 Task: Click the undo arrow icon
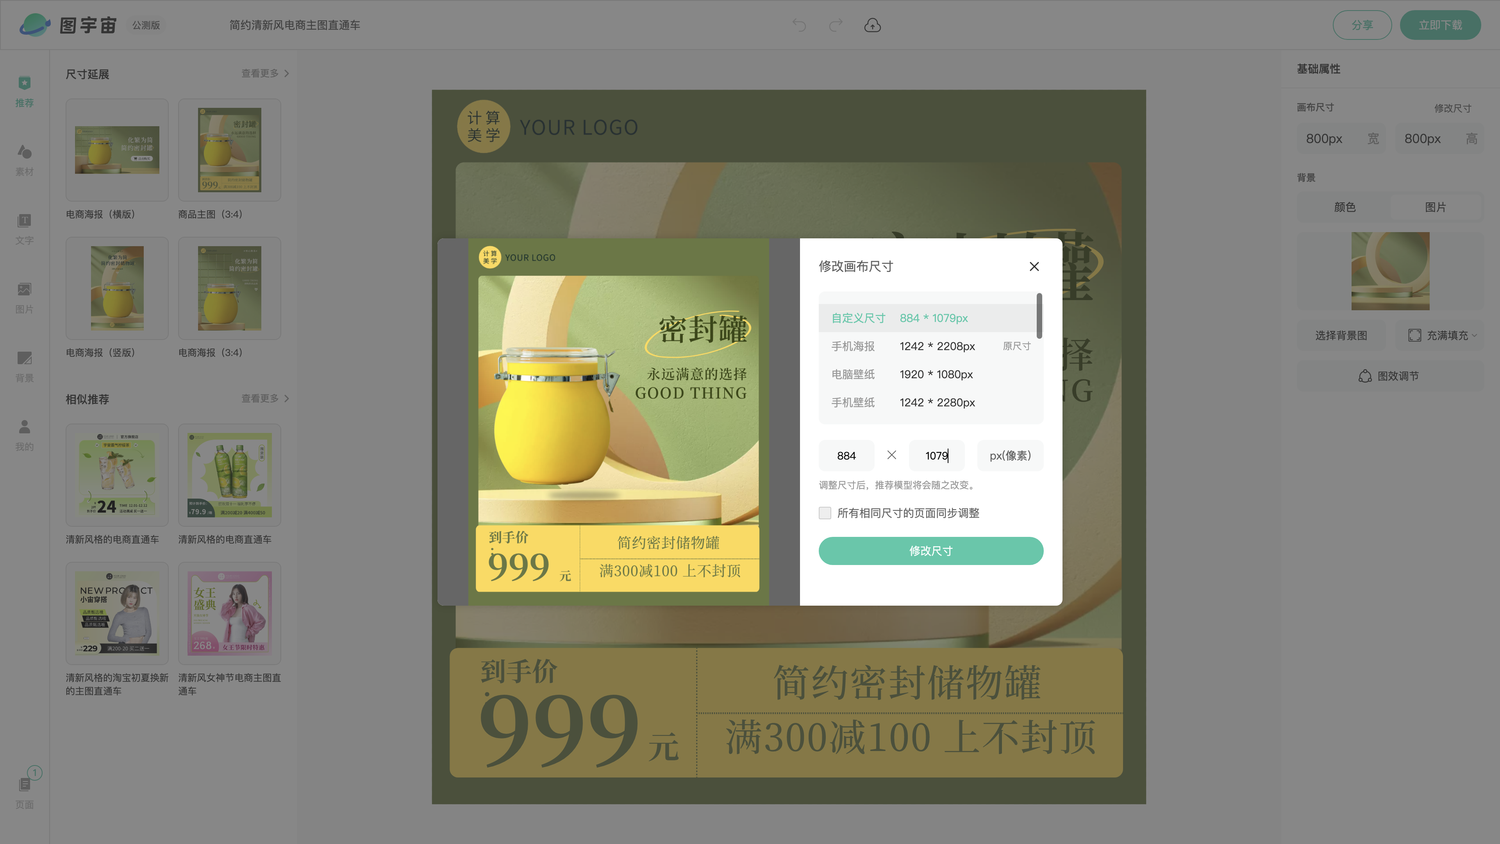pyautogui.click(x=799, y=25)
